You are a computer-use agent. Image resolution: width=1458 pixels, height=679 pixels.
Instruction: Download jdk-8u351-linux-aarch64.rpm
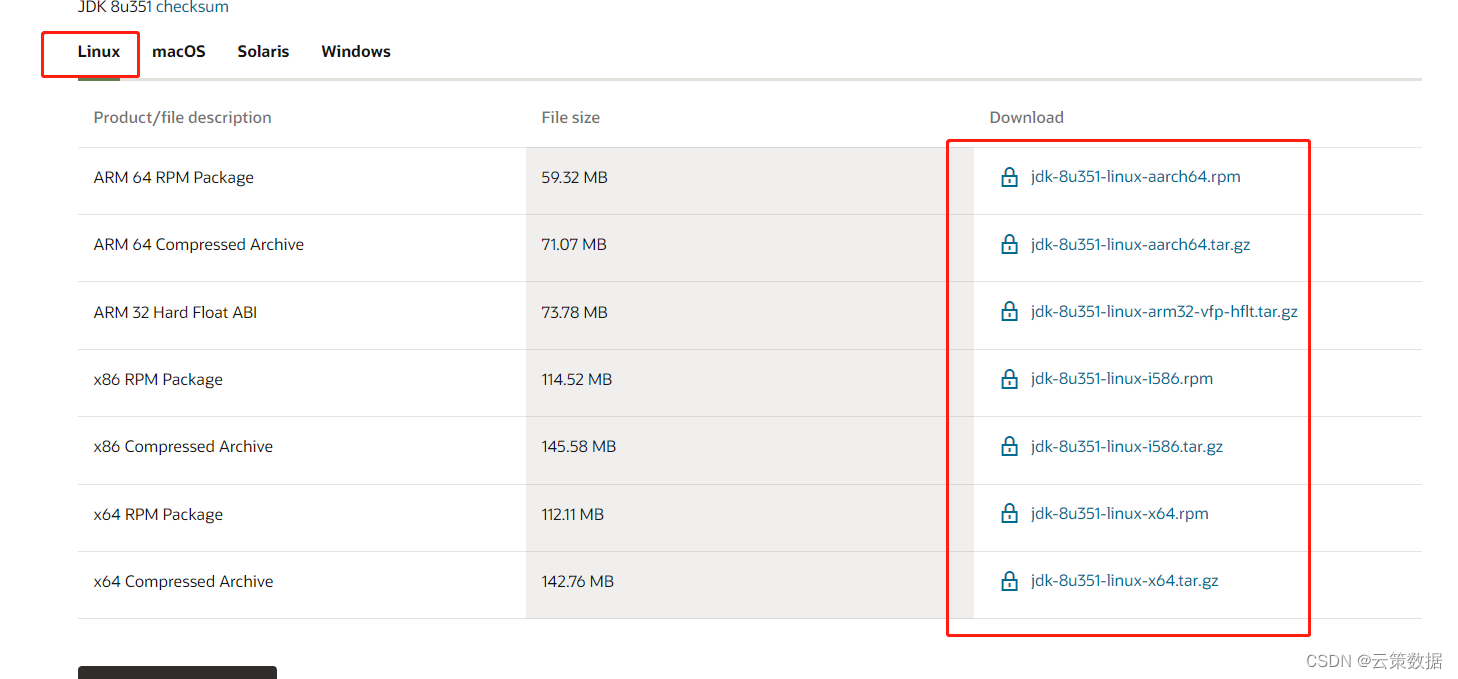coord(1135,177)
